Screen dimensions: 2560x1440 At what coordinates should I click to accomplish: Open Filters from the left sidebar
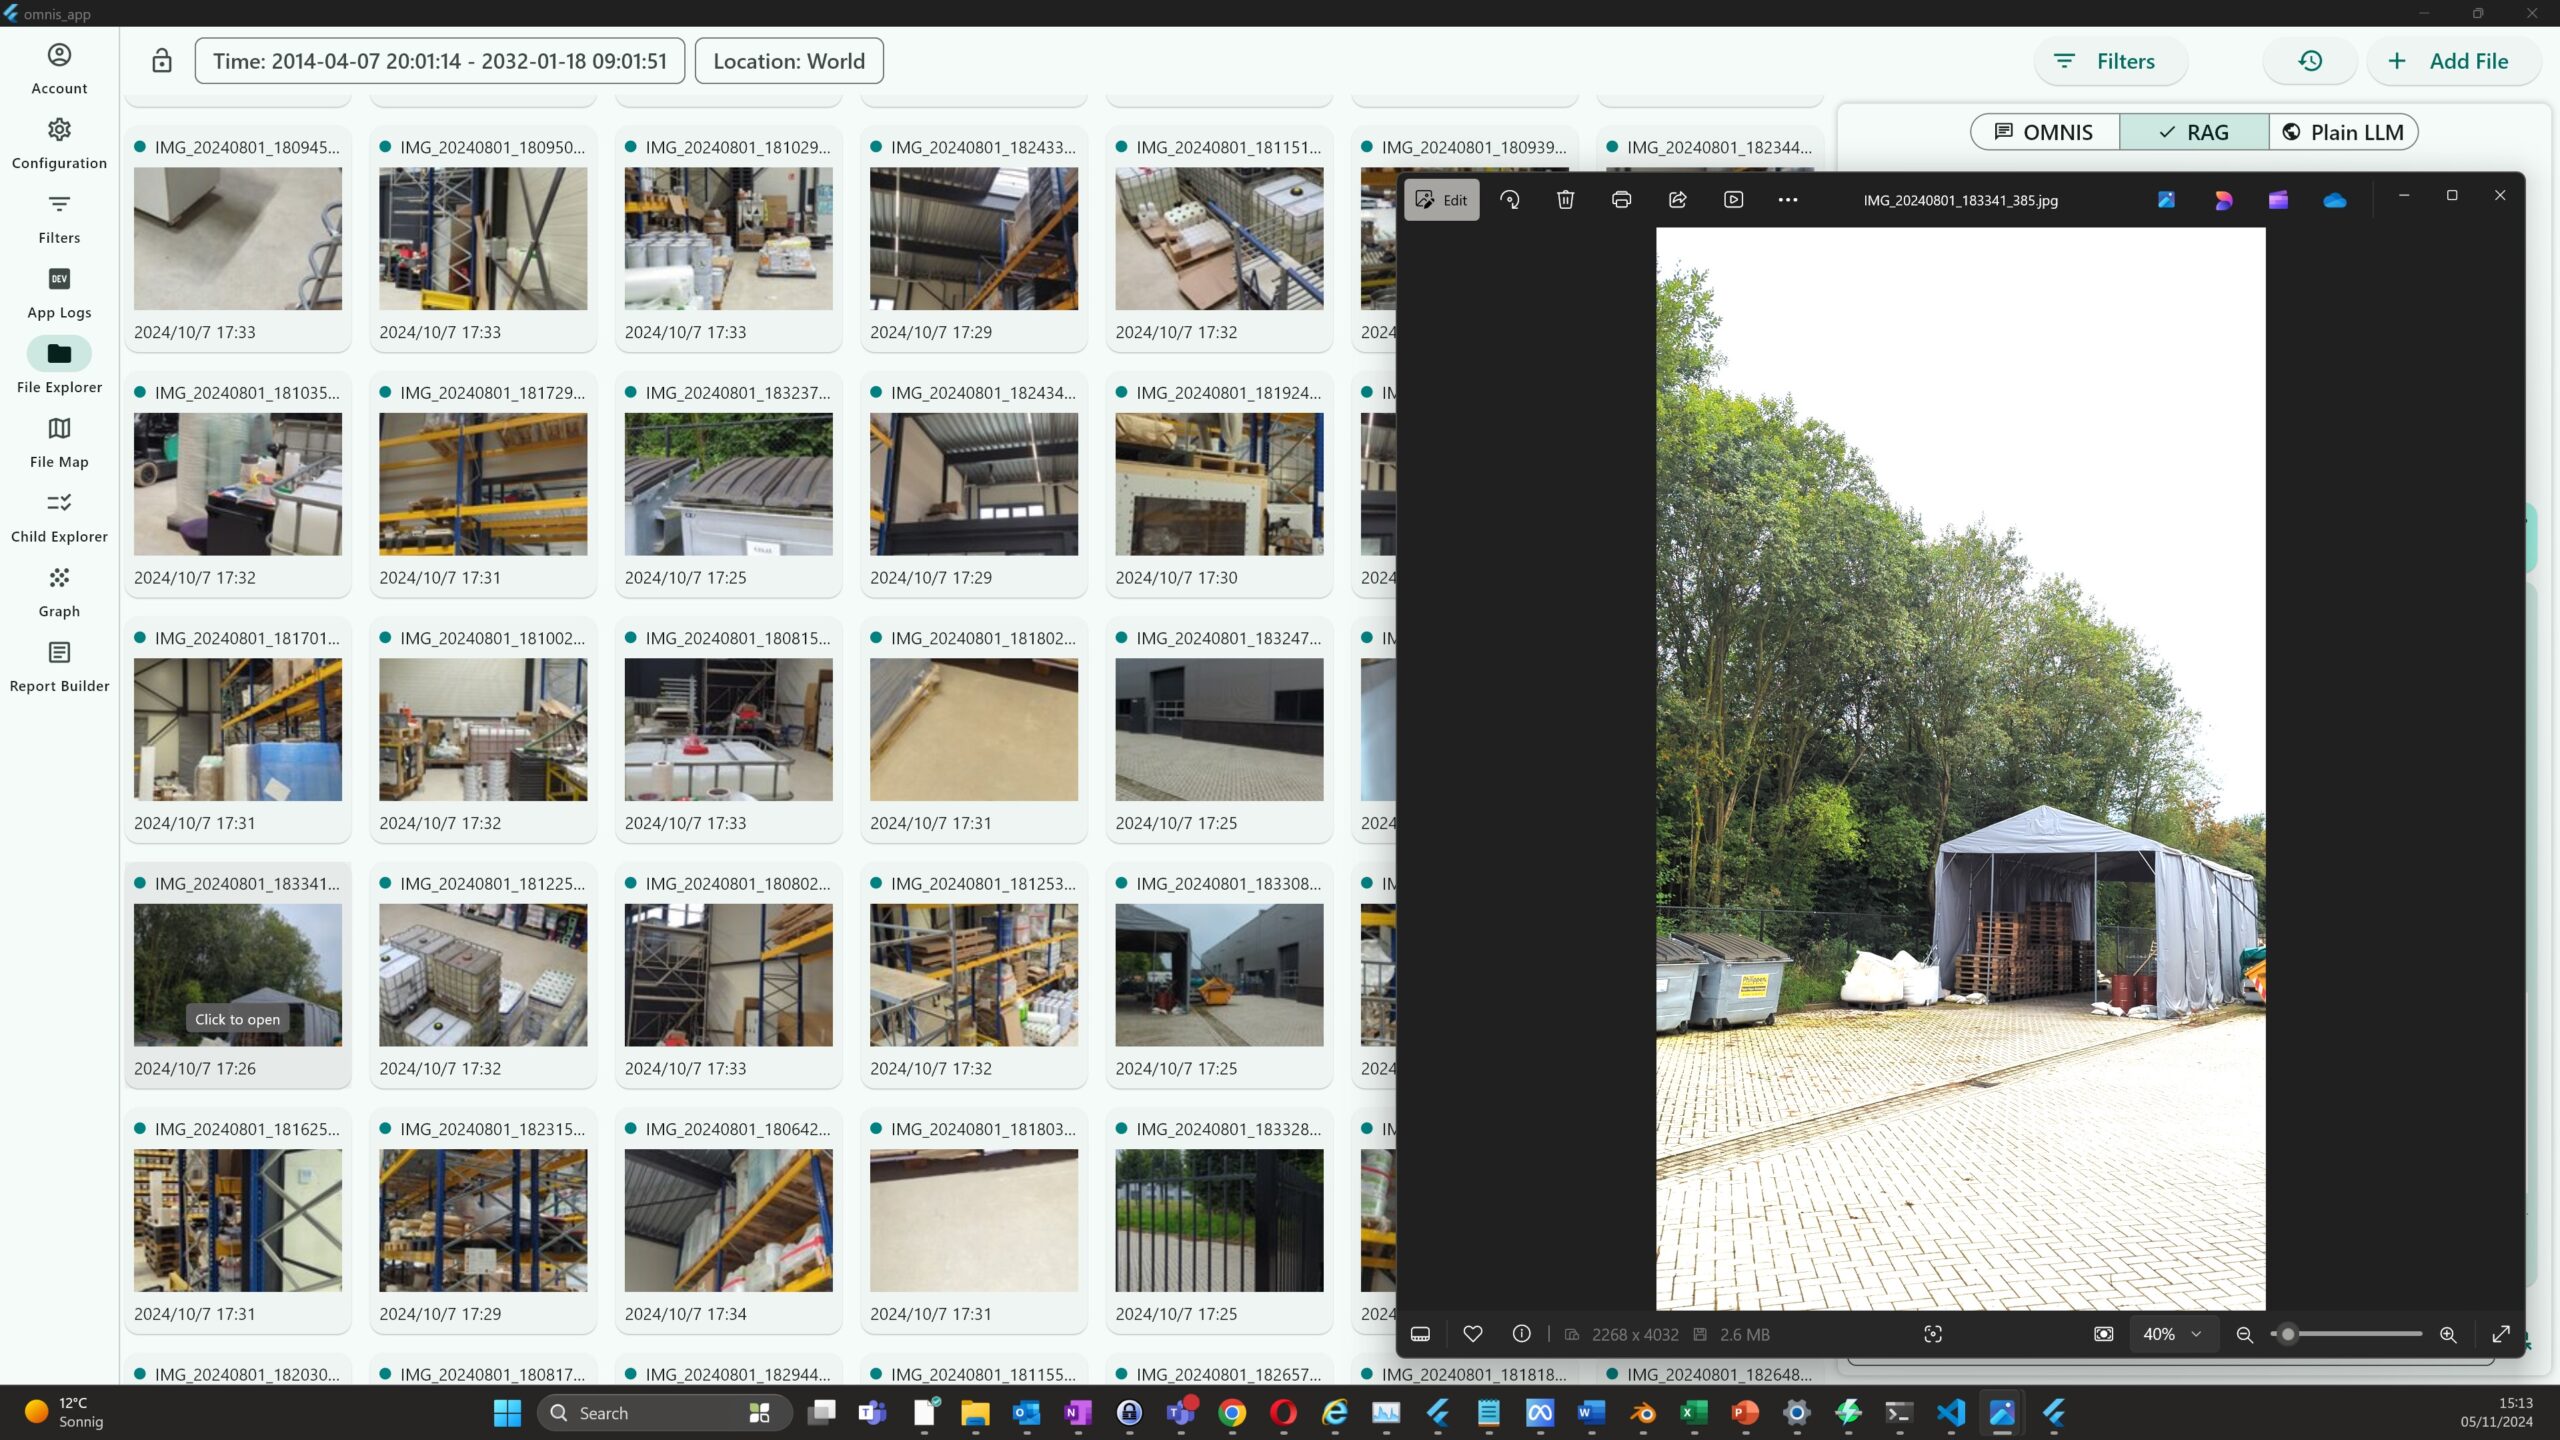click(59, 219)
